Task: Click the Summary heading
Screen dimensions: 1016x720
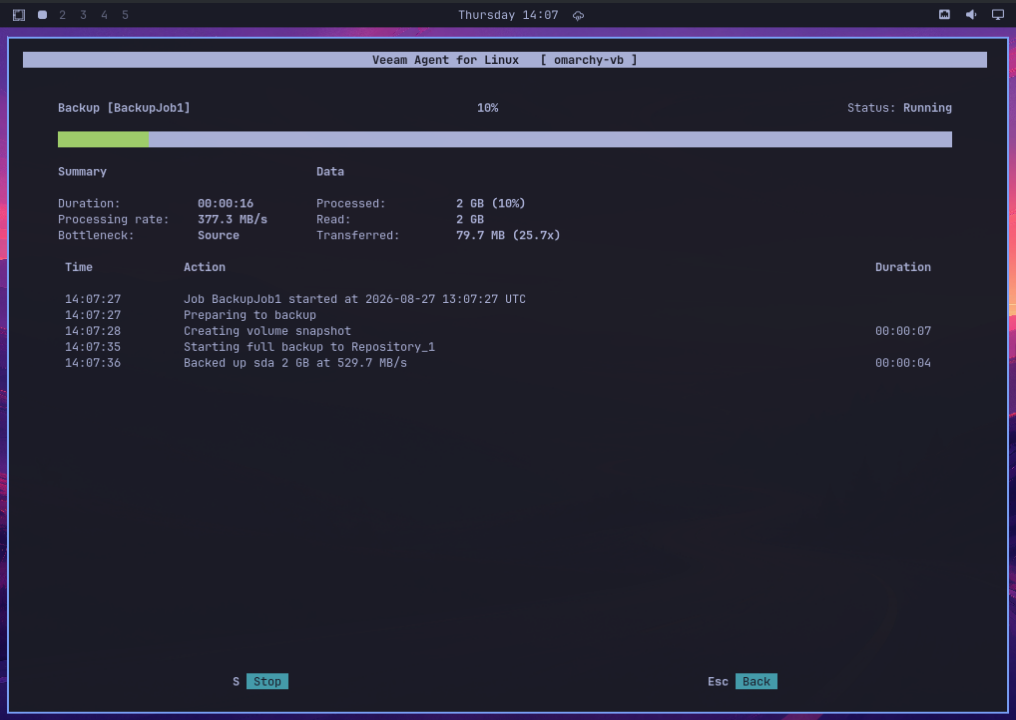Action: (x=82, y=172)
